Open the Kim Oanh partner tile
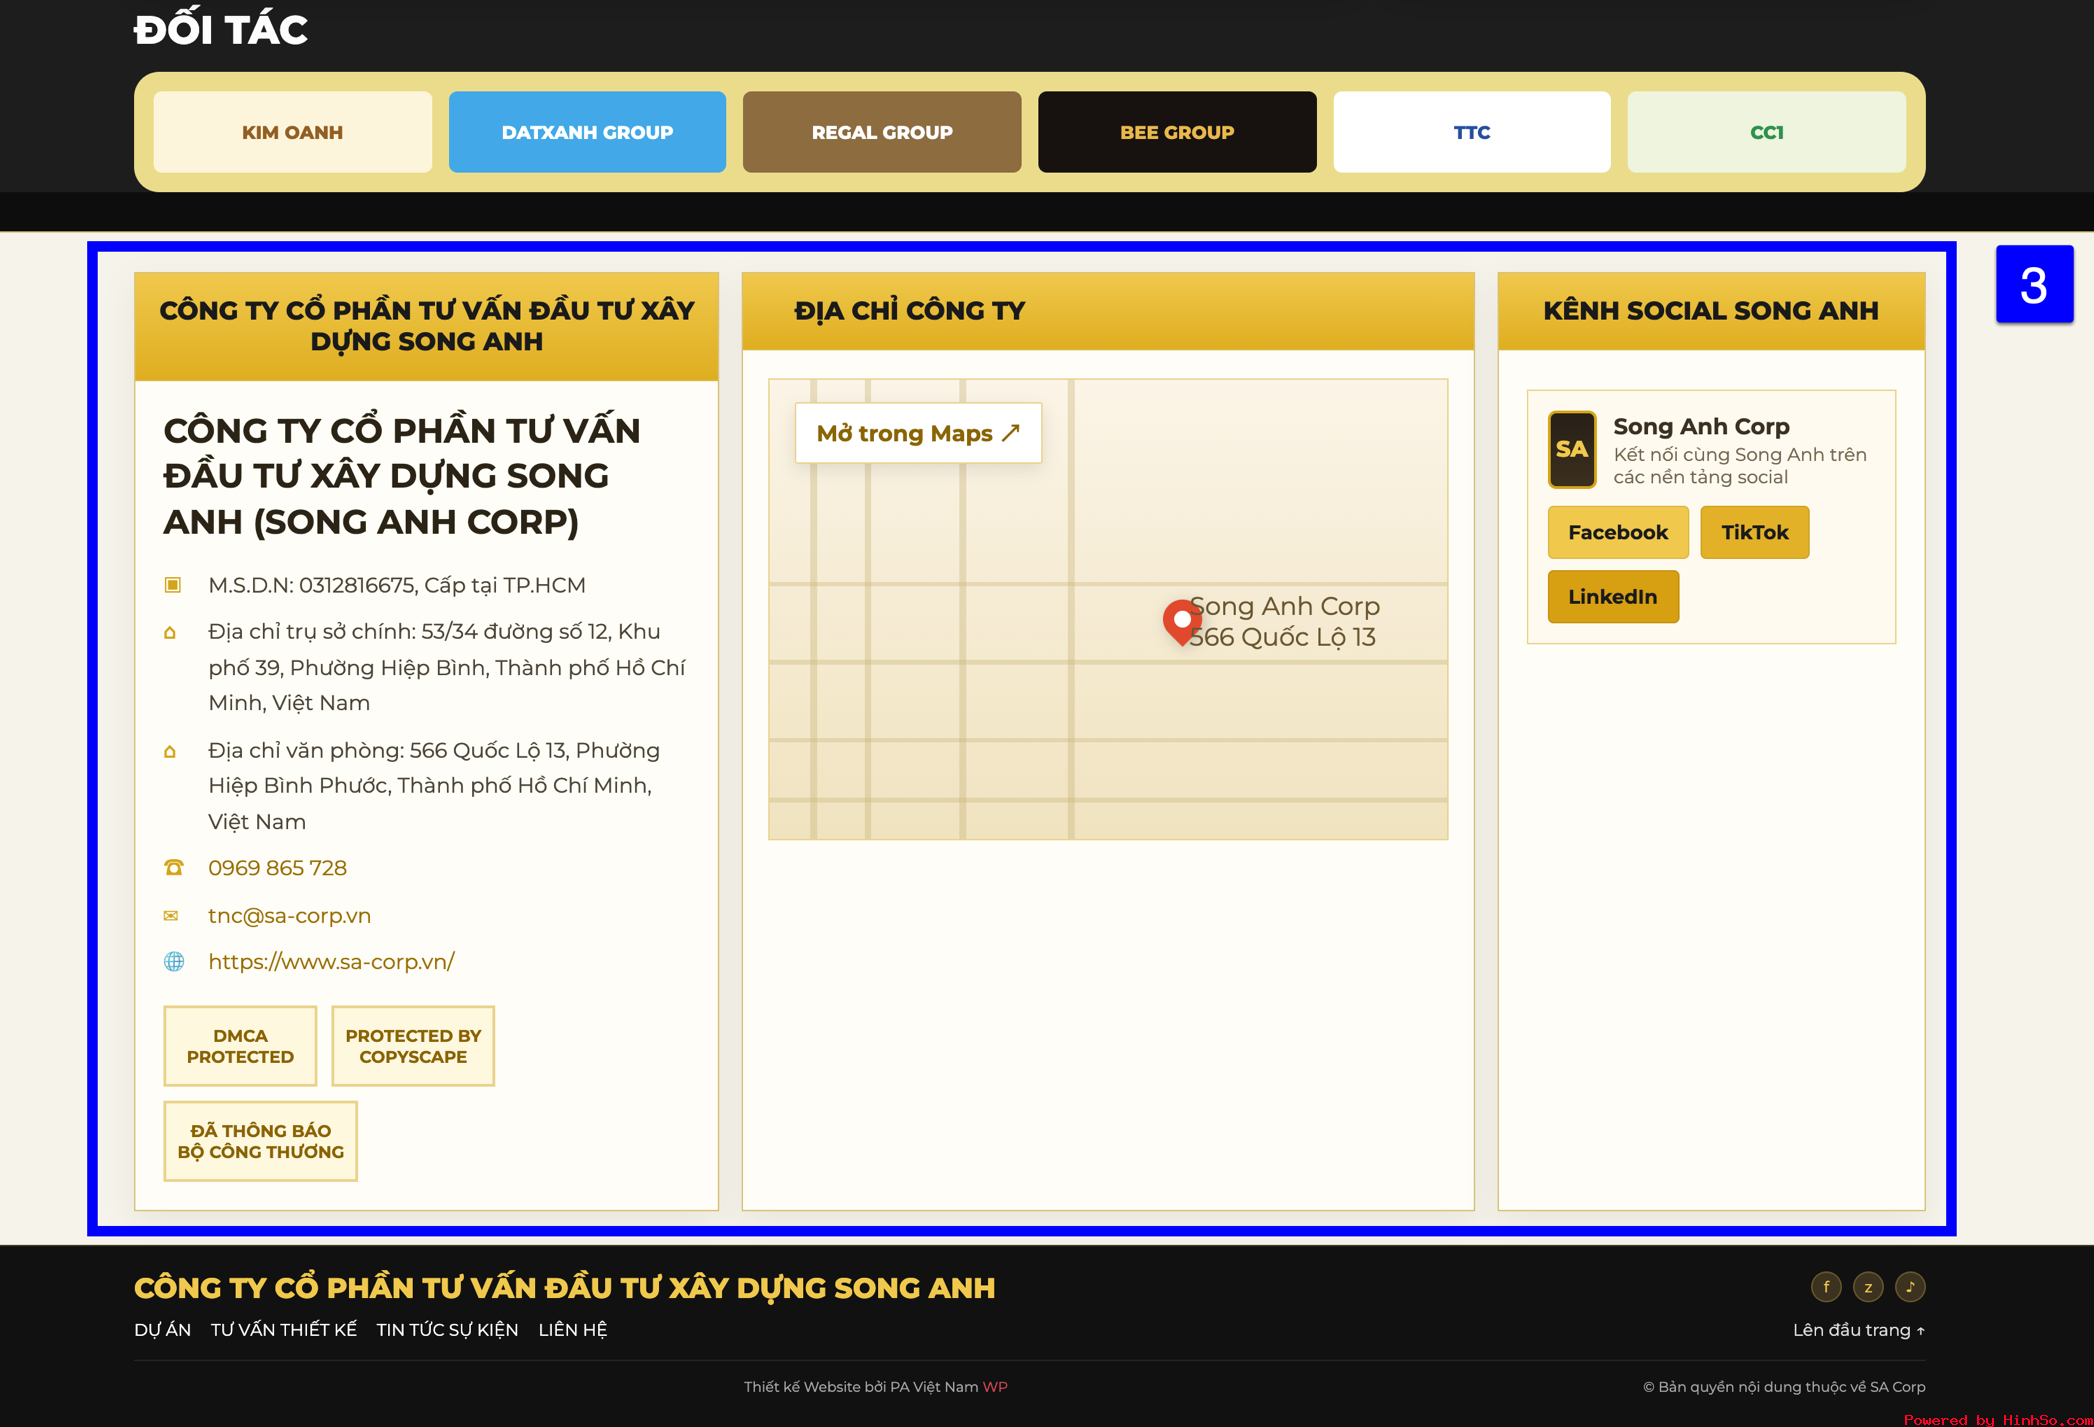 tap(292, 132)
